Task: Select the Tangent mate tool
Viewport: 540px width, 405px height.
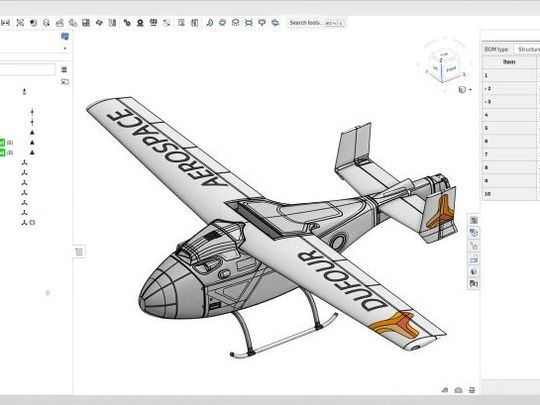Action: click(x=112, y=23)
